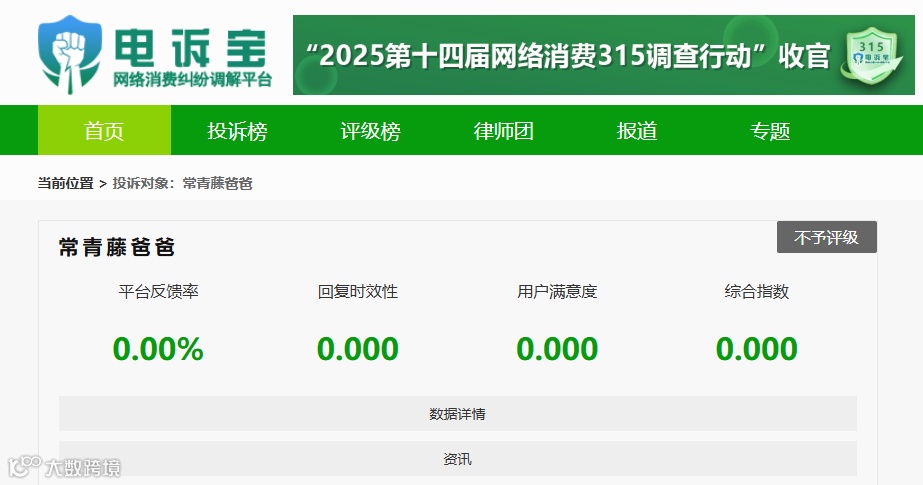Click the 0.00% feedback rate value
The height and width of the screenshot is (485, 923).
pyautogui.click(x=158, y=348)
